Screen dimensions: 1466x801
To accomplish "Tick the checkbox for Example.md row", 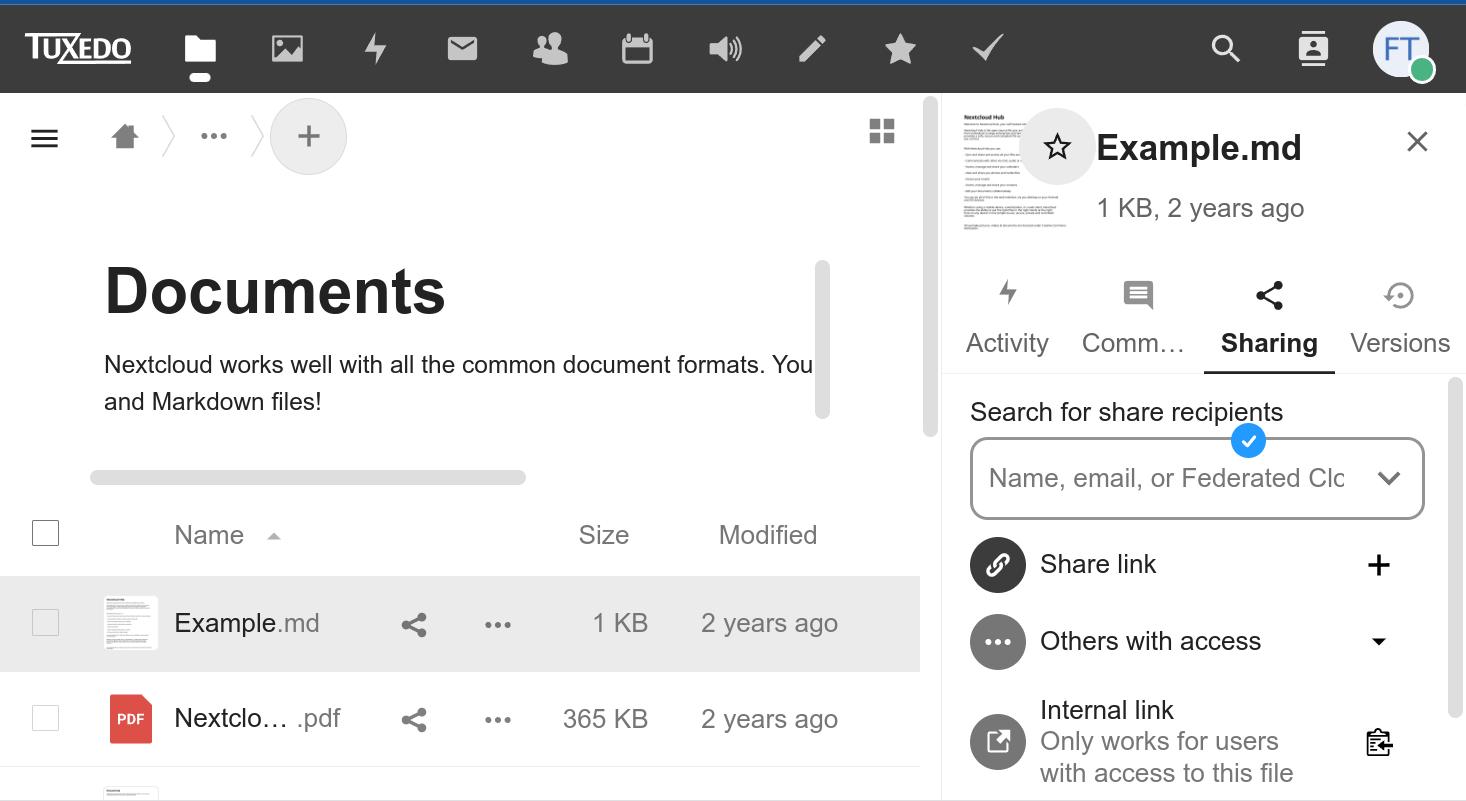I will pos(46,623).
